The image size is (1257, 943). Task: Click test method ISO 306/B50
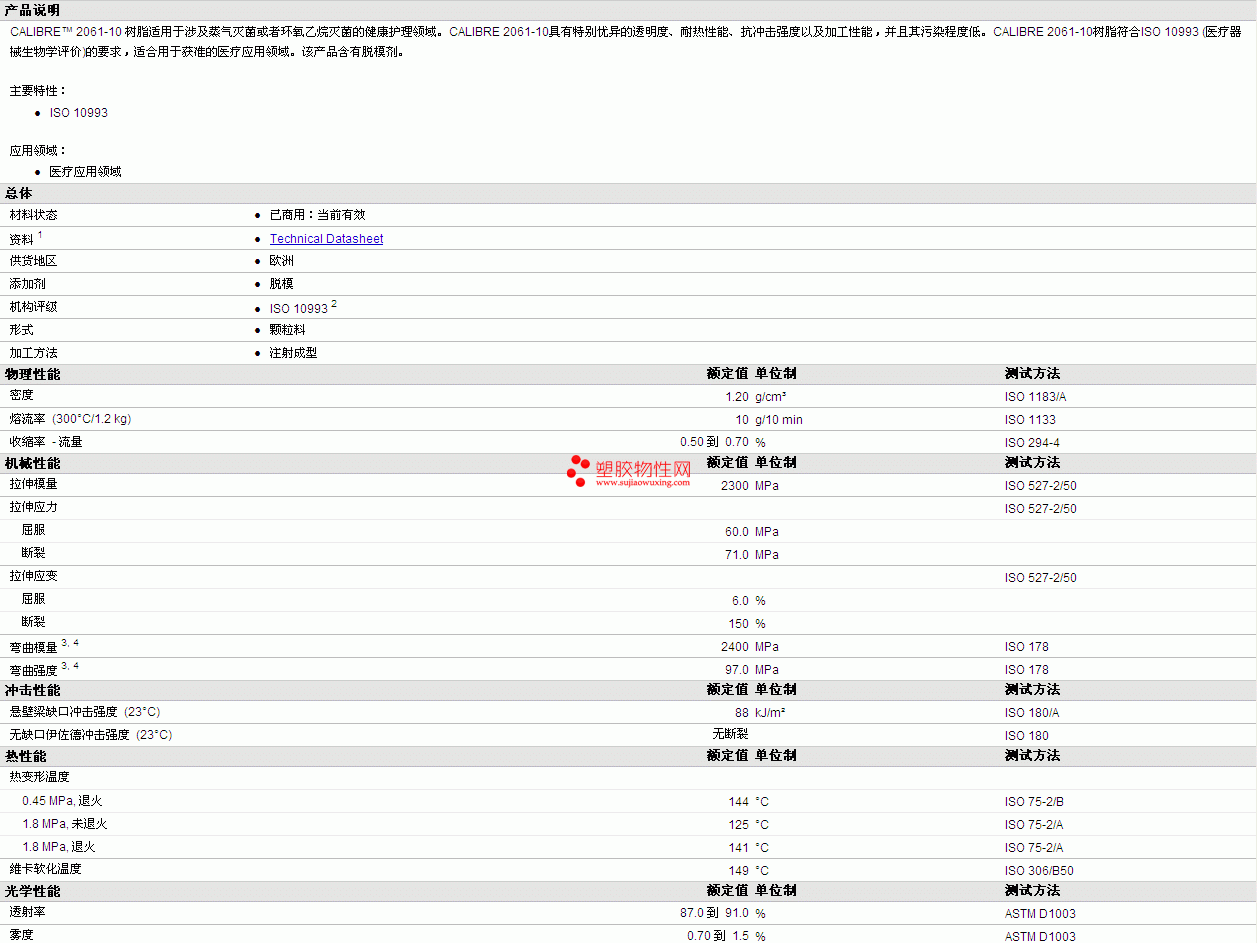(x=1039, y=871)
